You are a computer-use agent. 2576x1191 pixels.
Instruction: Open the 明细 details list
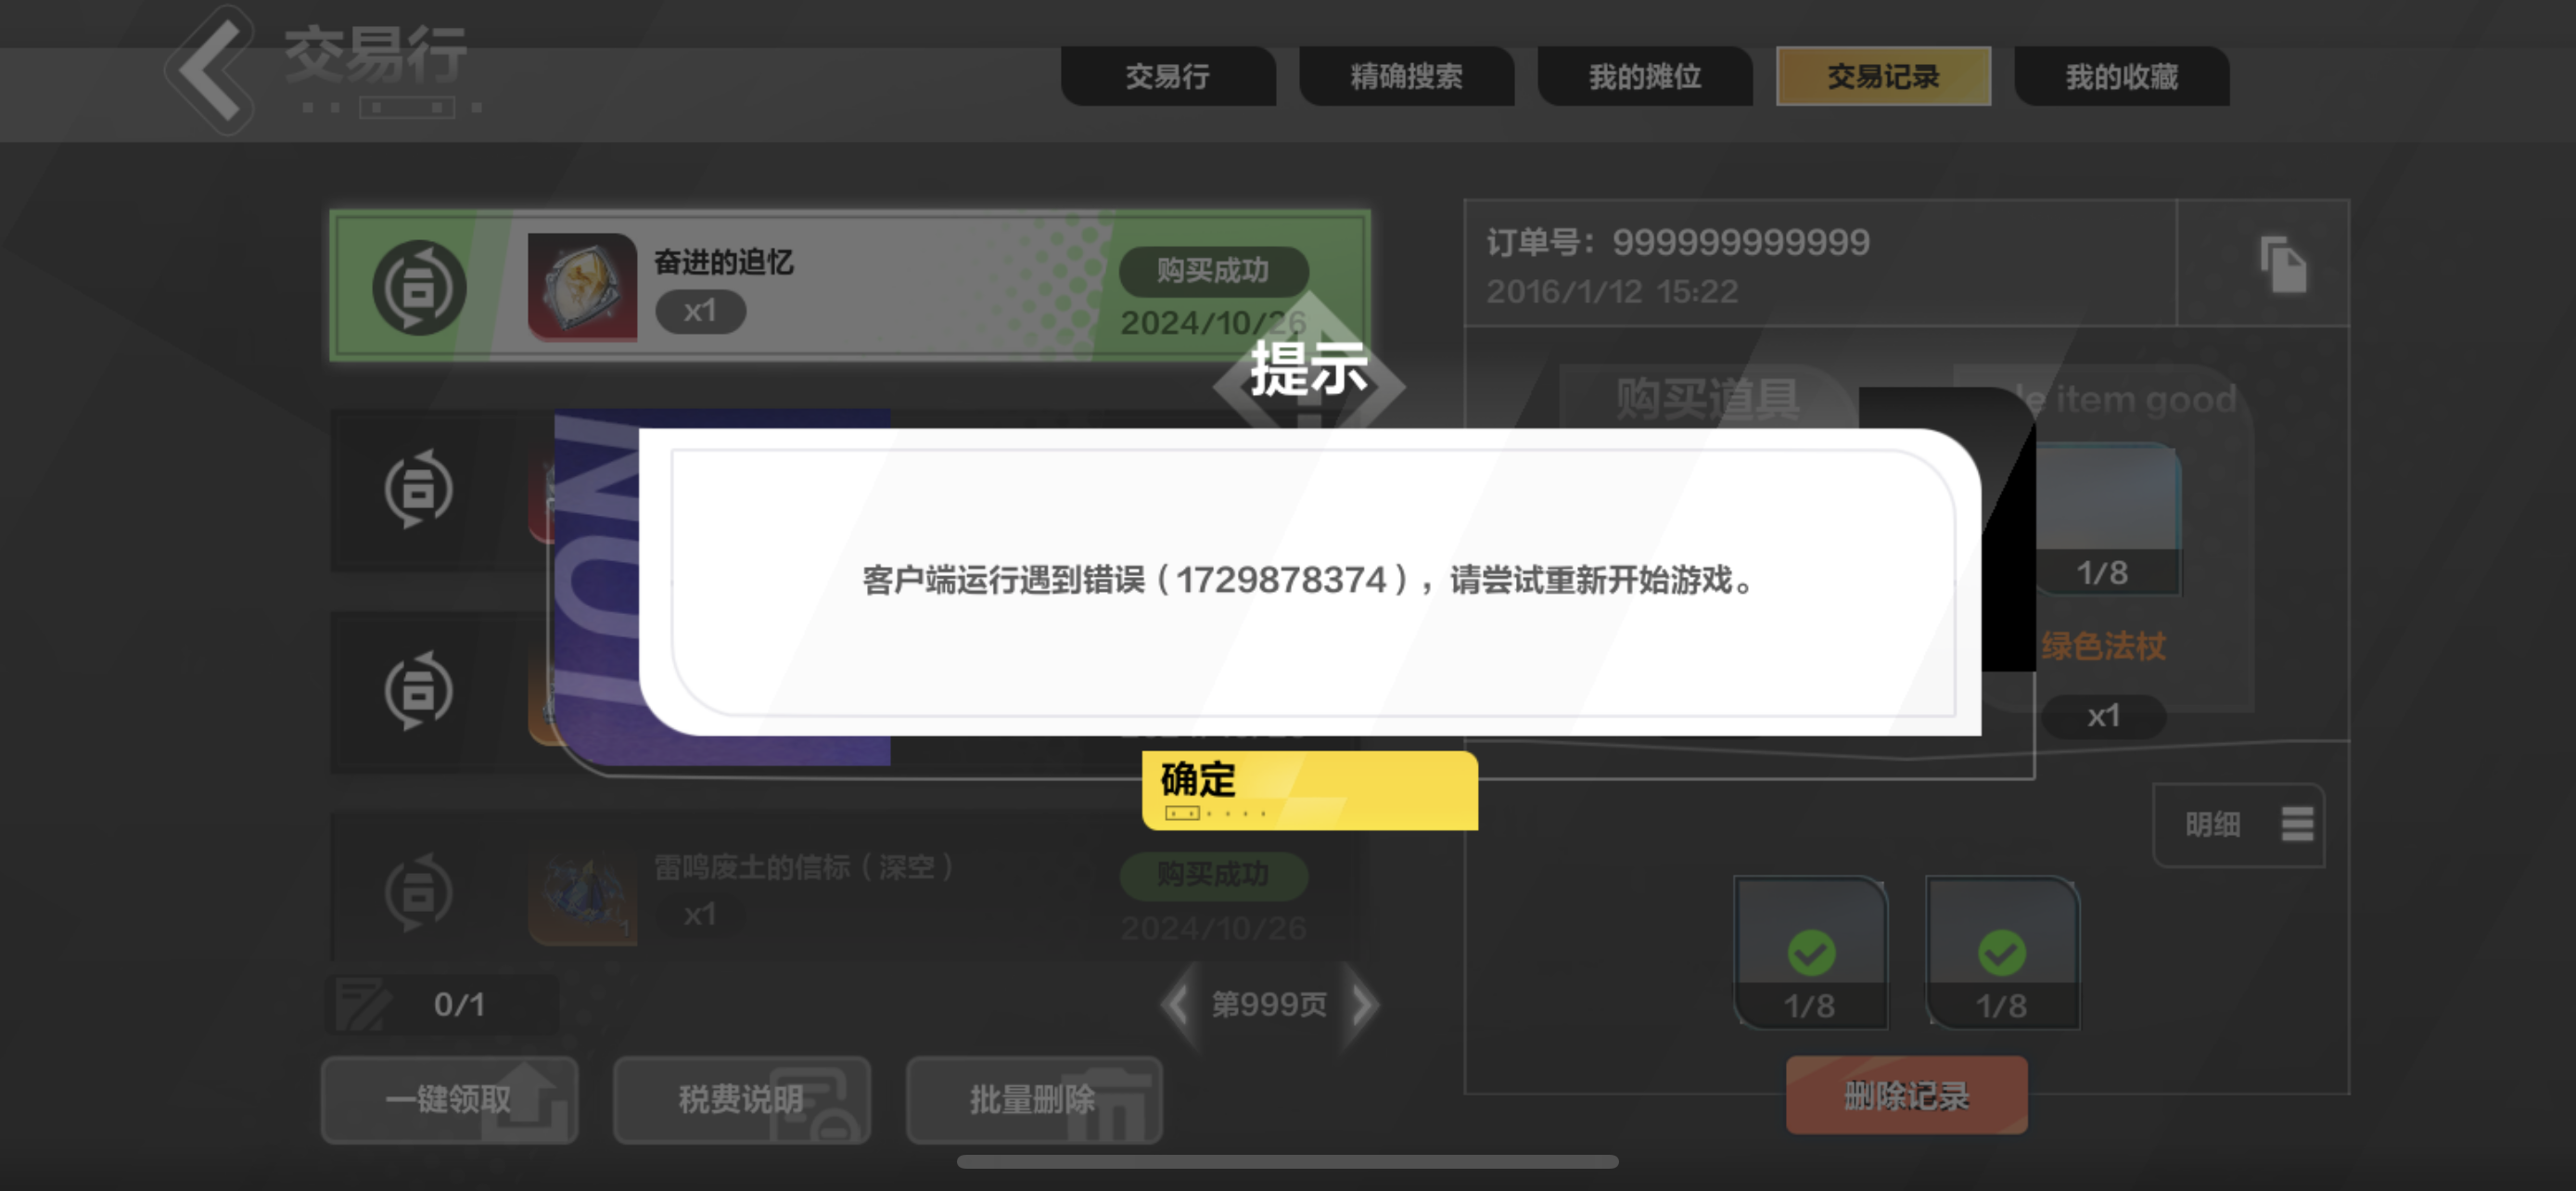point(2238,825)
